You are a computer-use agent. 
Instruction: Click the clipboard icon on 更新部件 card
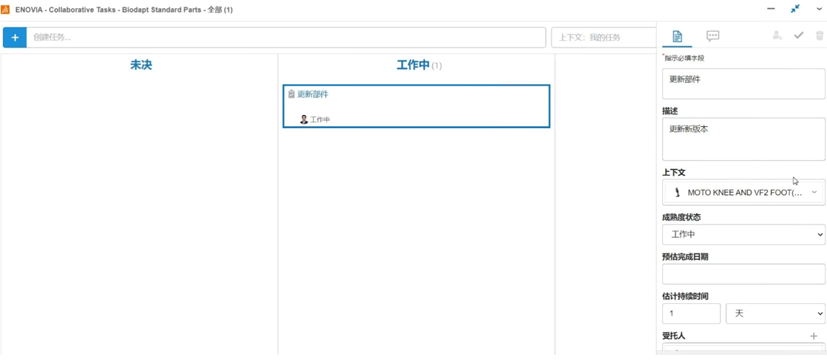[291, 94]
